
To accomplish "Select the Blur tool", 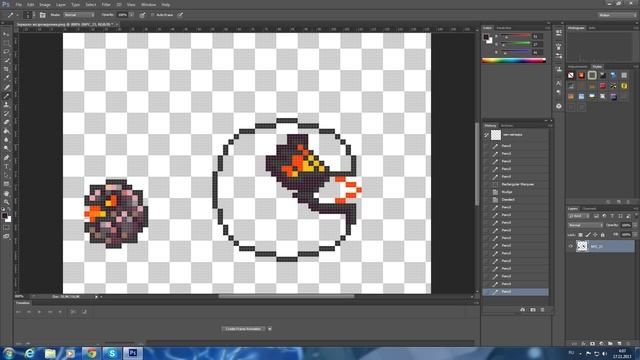I will (x=6, y=140).
